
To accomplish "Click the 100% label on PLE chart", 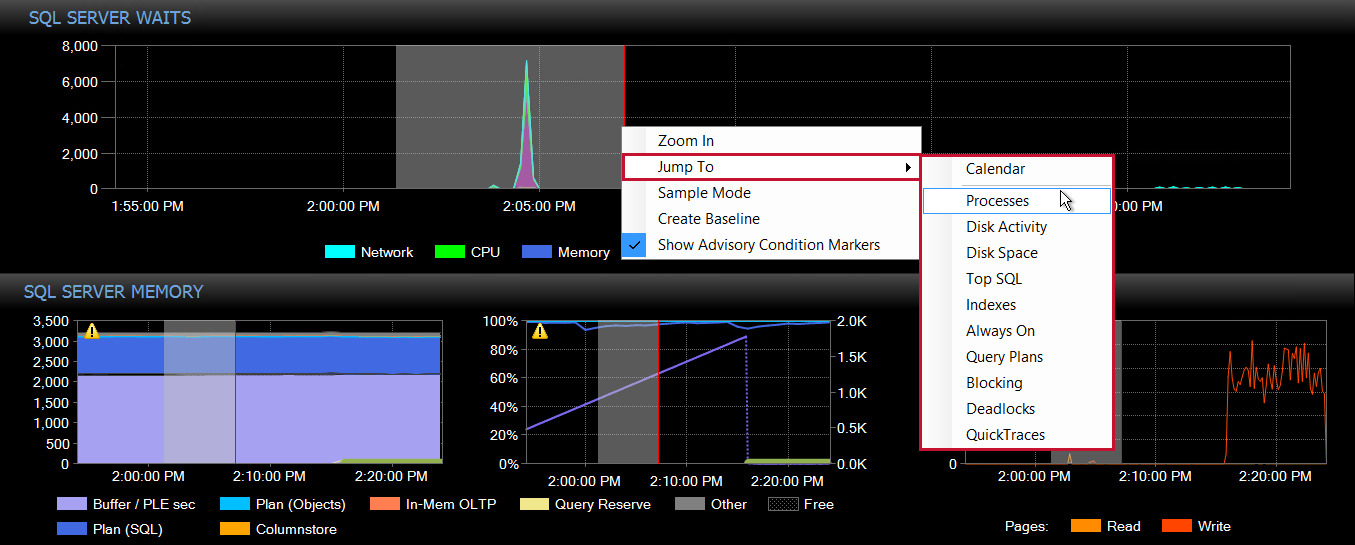I will 500,321.
